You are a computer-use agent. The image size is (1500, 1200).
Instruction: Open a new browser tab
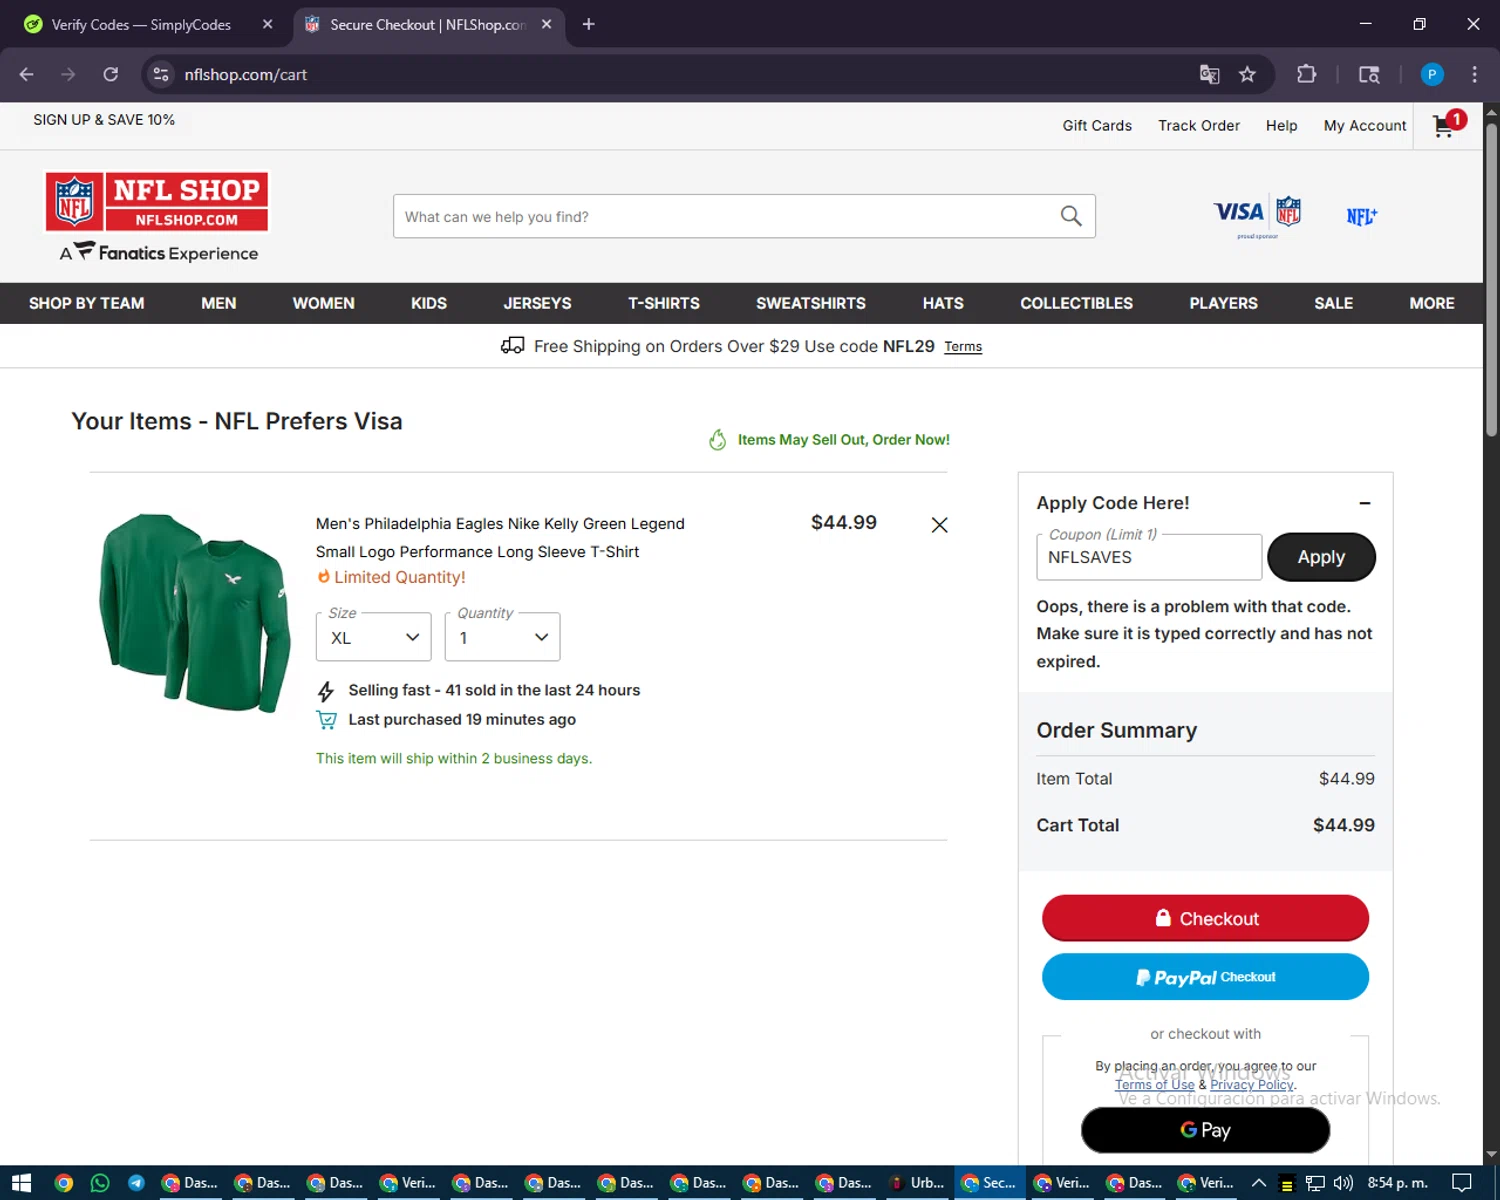pos(588,24)
